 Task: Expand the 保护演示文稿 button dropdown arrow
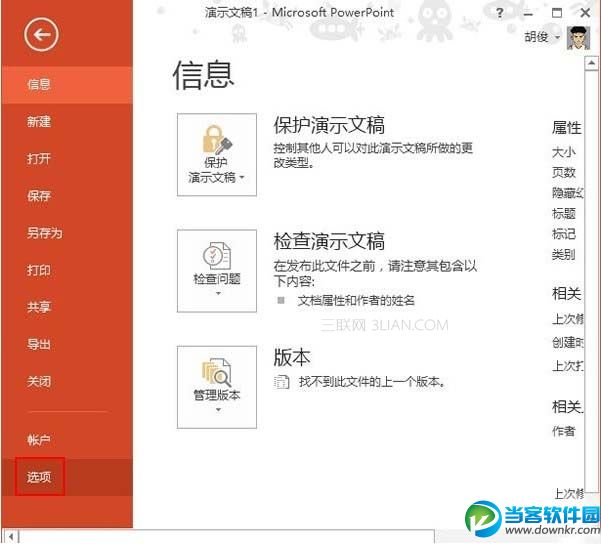tap(241, 177)
